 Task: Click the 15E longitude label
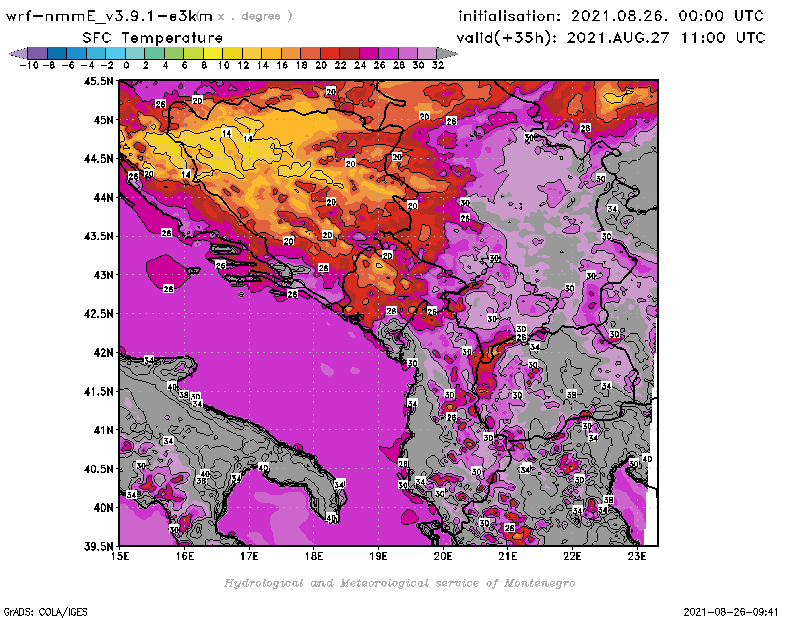coord(120,556)
